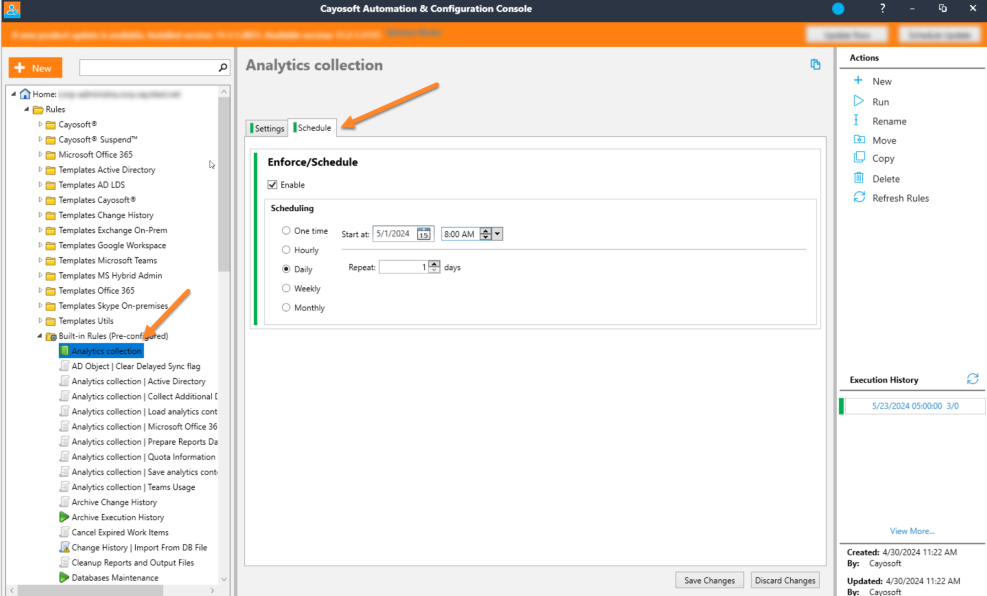Open the calendar picker for the start date
987x596 pixels.
point(424,233)
